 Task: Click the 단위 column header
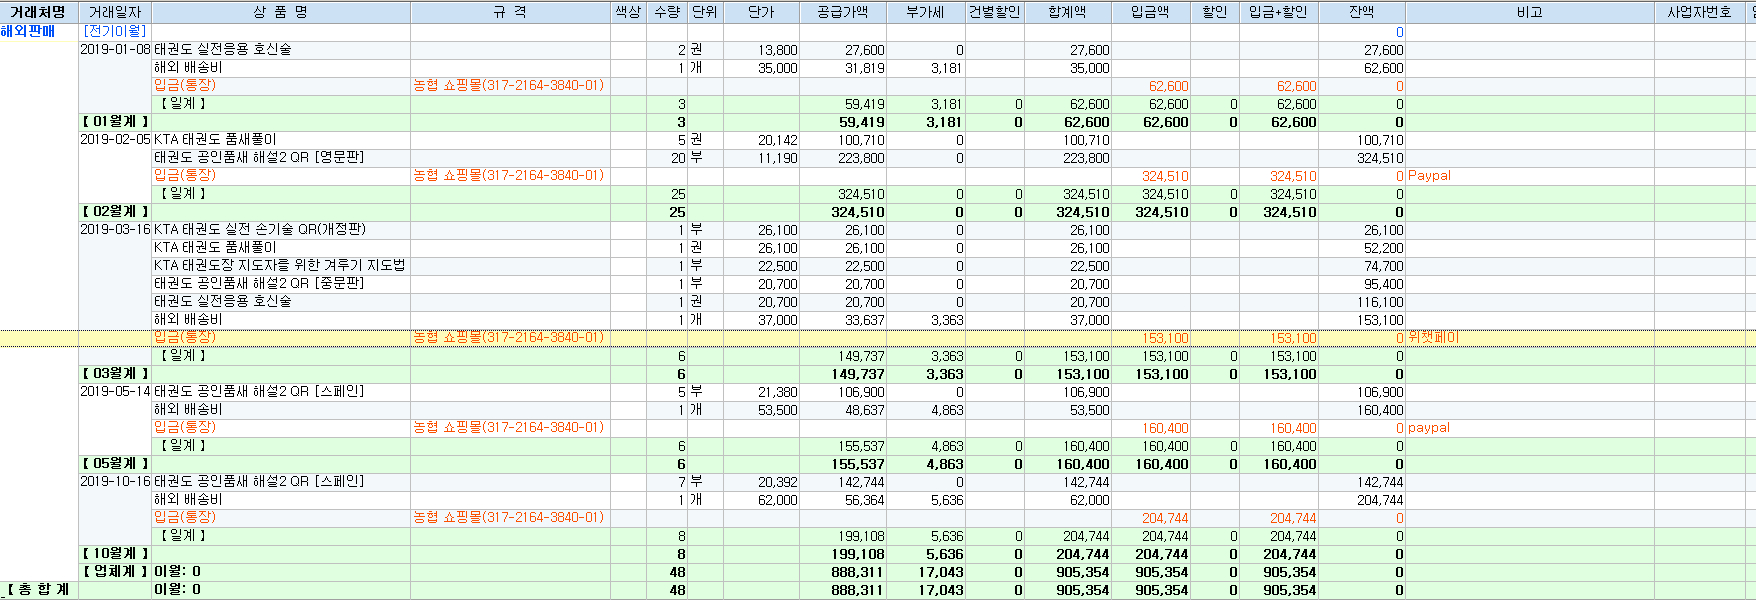coord(705,12)
